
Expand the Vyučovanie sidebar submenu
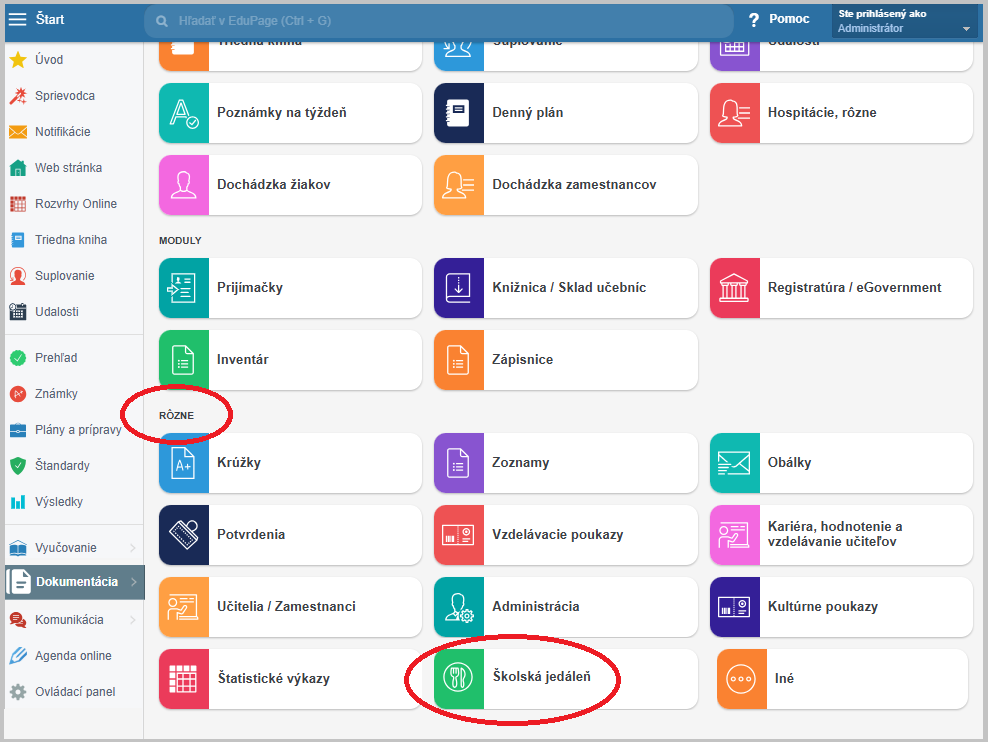pos(133,548)
